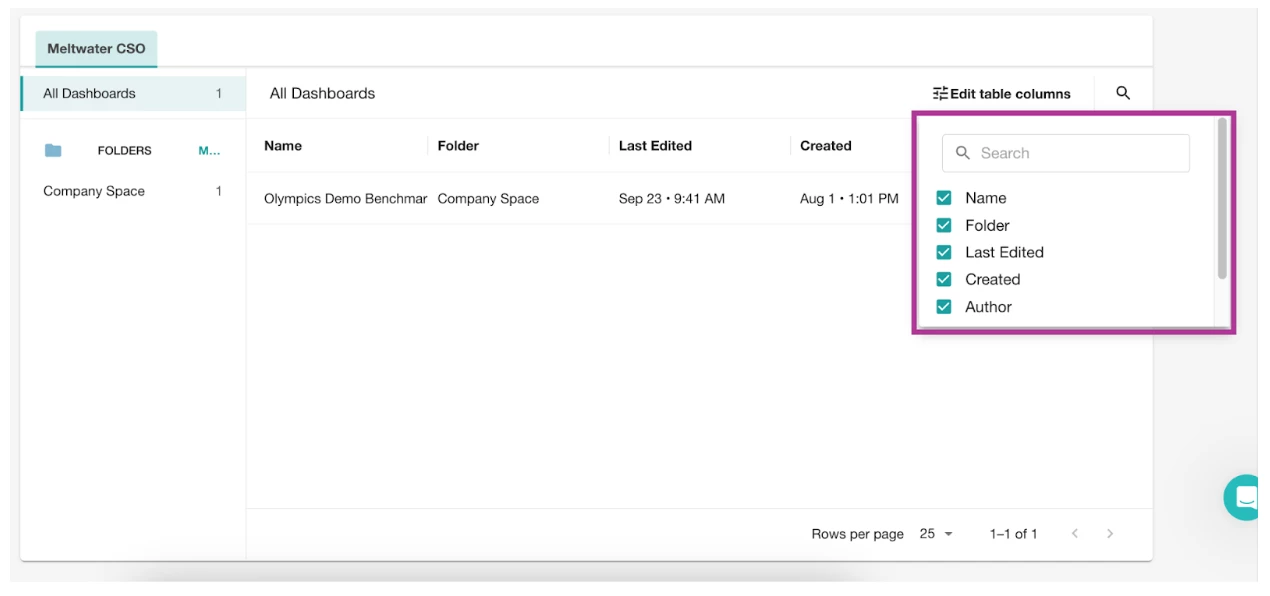Uncheck the Folder column checkbox
Viewport: 1270px width, 596px height.
tap(943, 225)
